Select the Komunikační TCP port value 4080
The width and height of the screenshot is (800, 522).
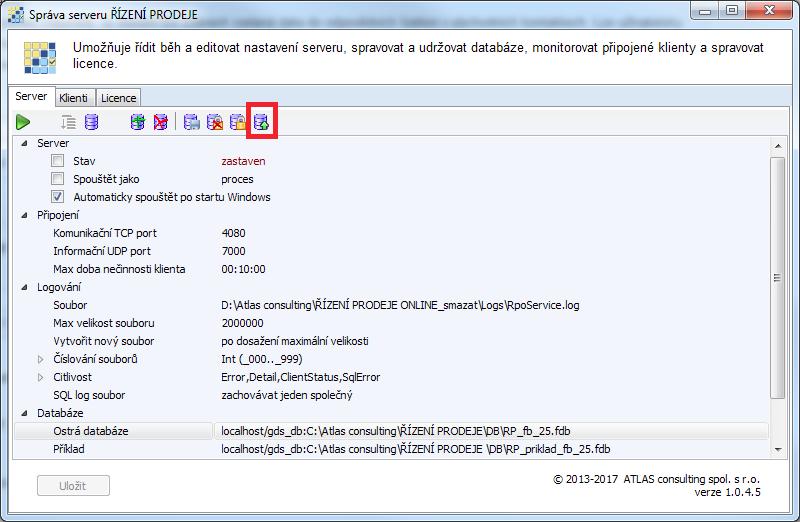233,233
